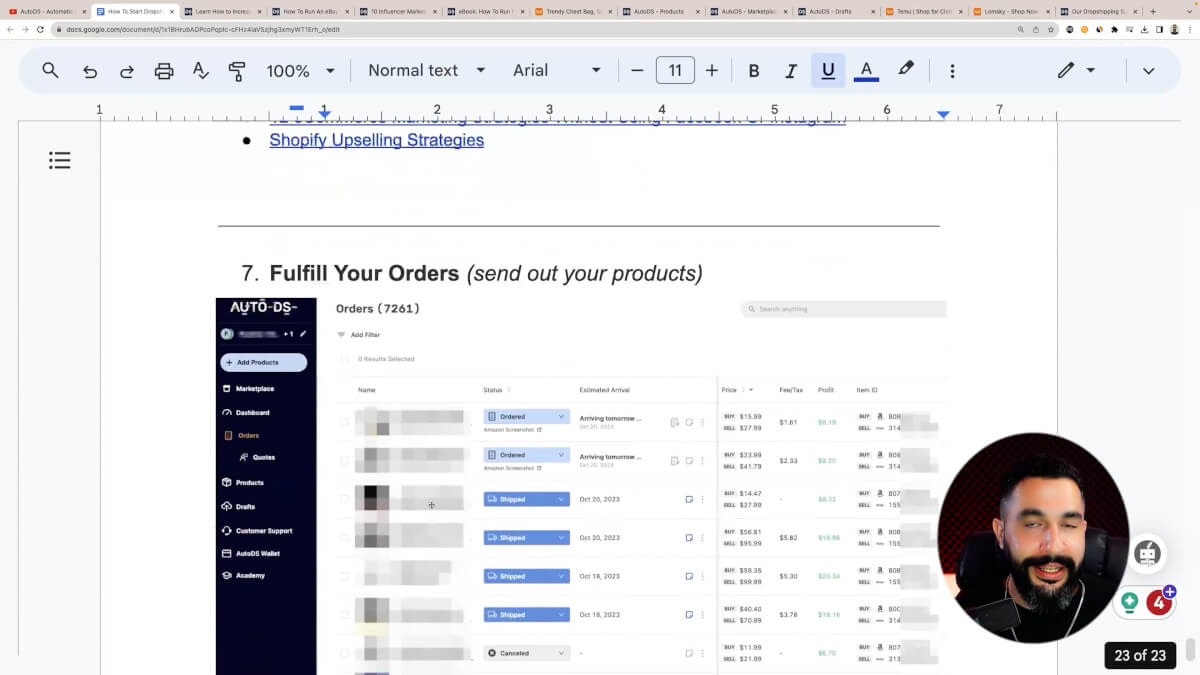This screenshot has height=675, width=1200.
Task: Go forward to the next page
Action: pyautogui.click(x=25, y=30)
